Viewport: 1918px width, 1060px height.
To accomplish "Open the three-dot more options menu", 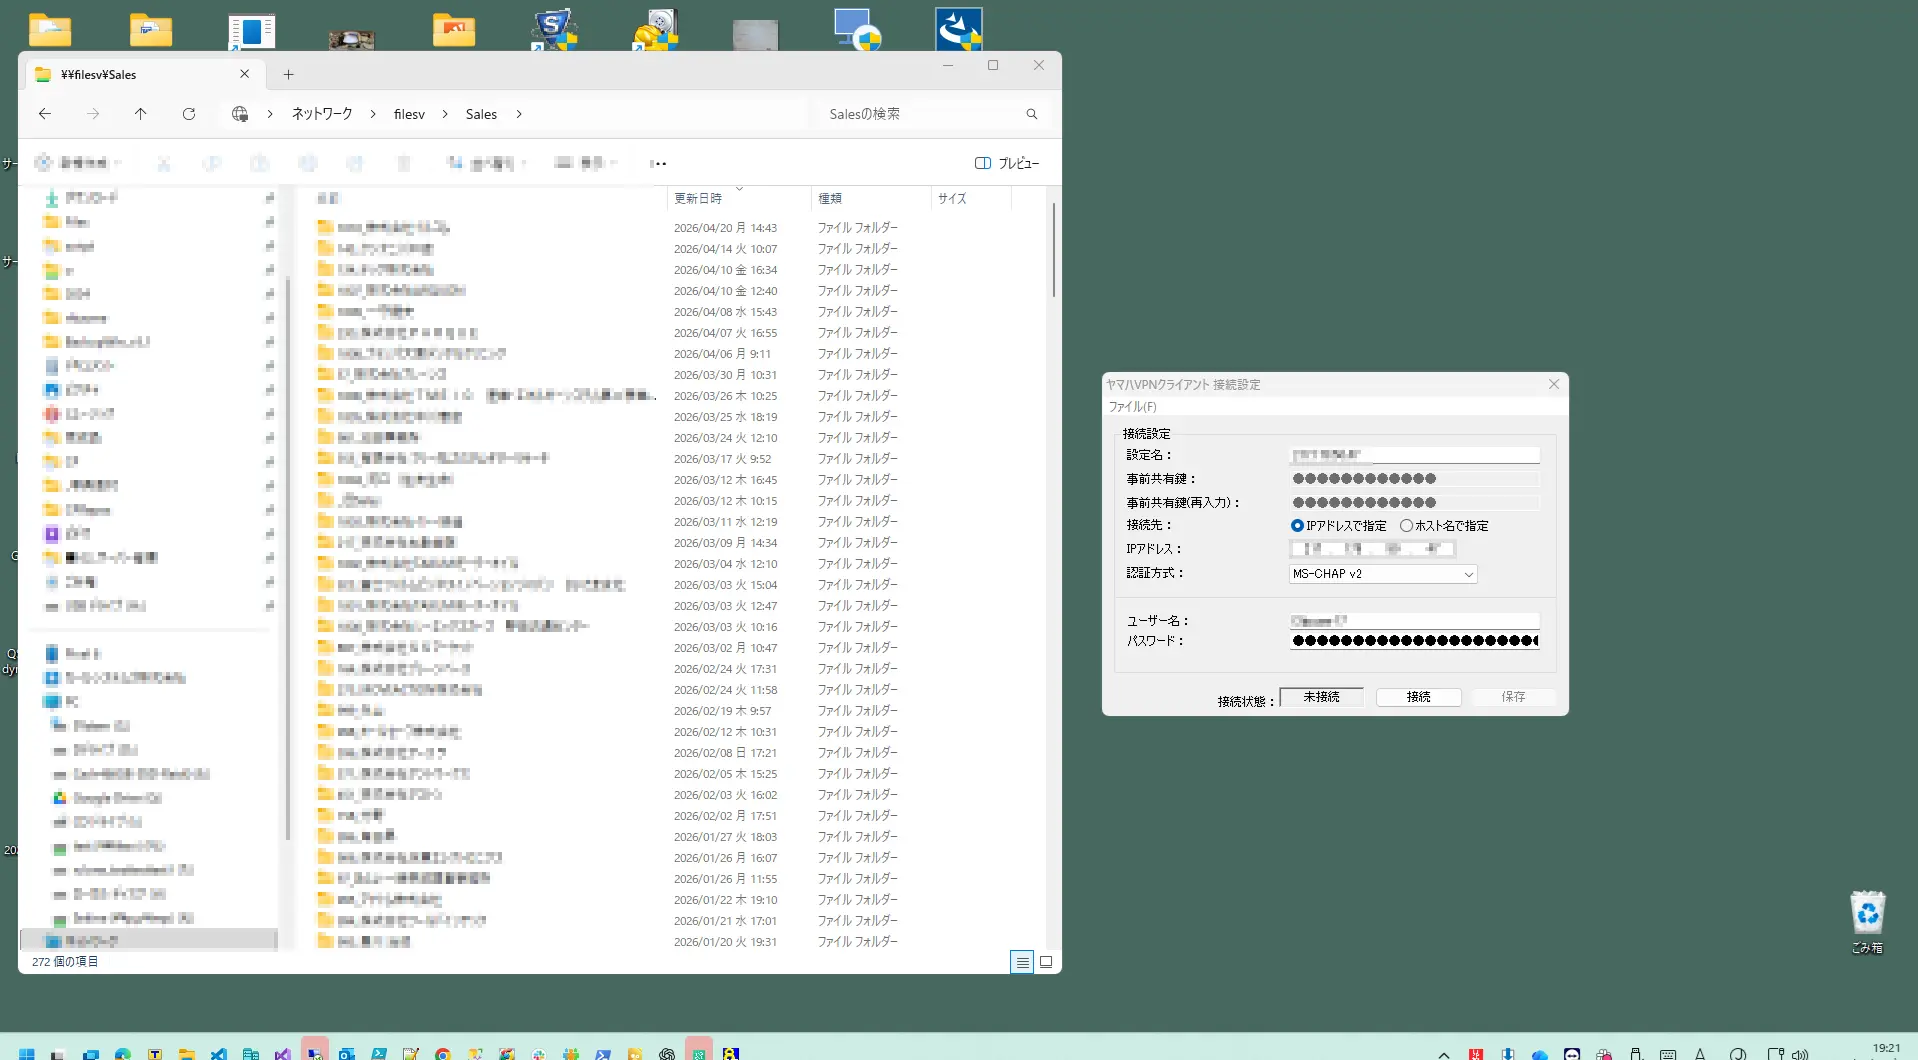I will click(658, 163).
